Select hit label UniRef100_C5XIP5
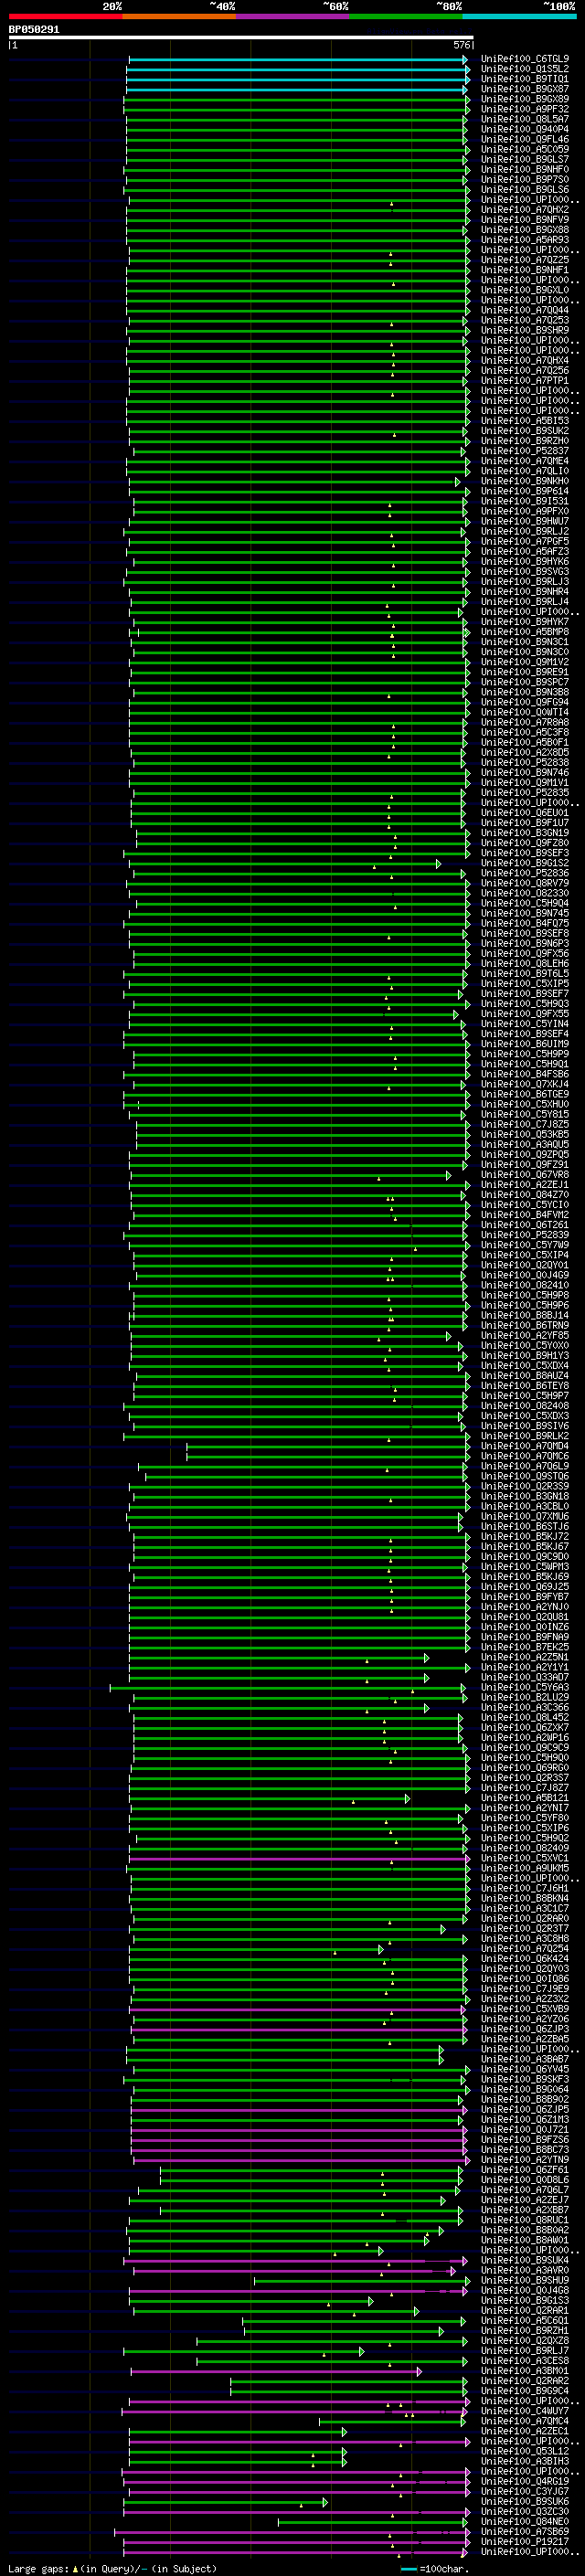585x2576 pixels. point(525,984)
